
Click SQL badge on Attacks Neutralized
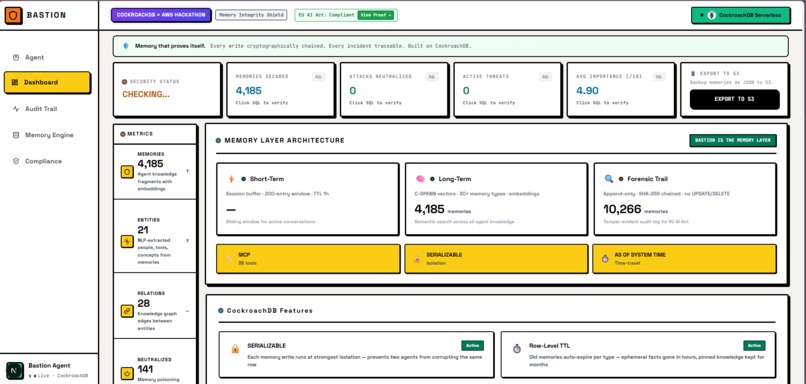point(432,77)
